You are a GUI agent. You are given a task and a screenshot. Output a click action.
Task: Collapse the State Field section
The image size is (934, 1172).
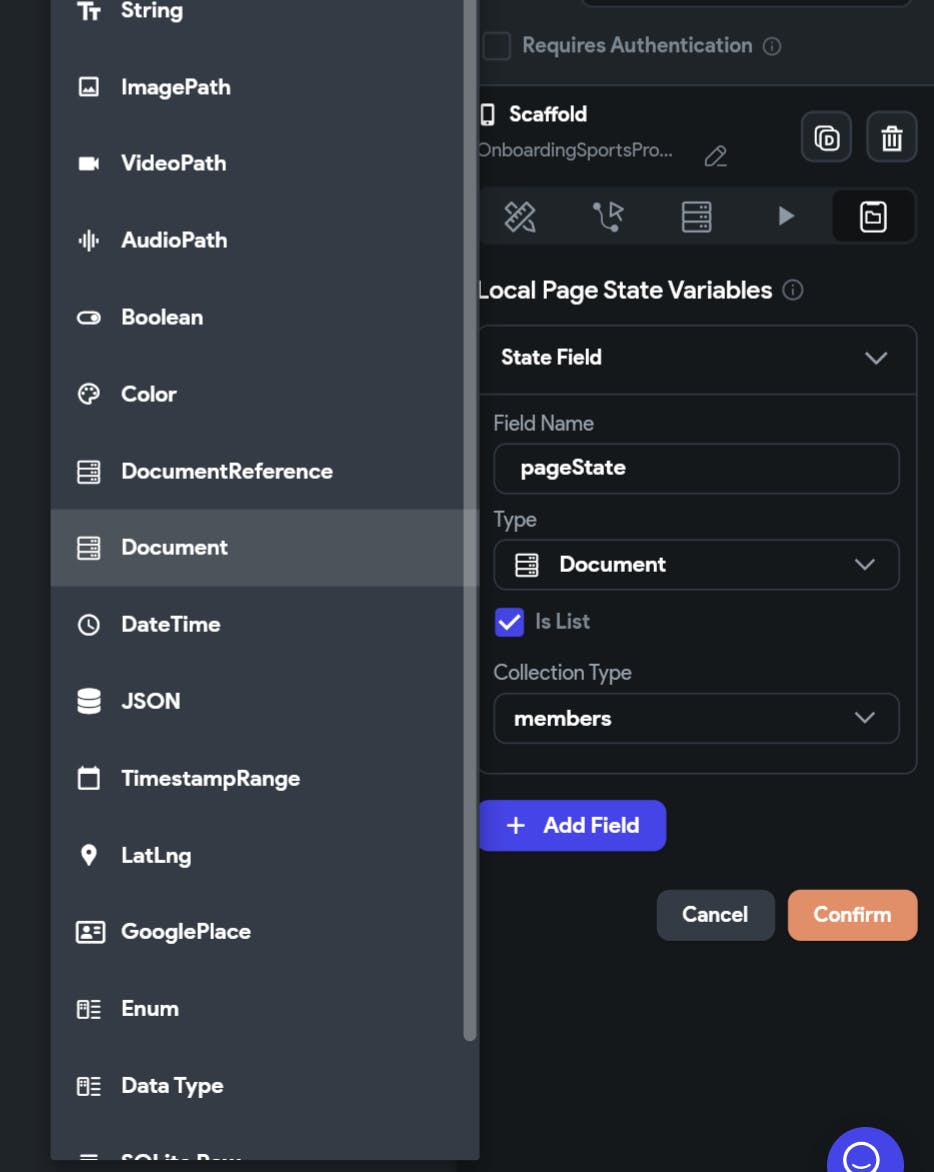point(875,358)
